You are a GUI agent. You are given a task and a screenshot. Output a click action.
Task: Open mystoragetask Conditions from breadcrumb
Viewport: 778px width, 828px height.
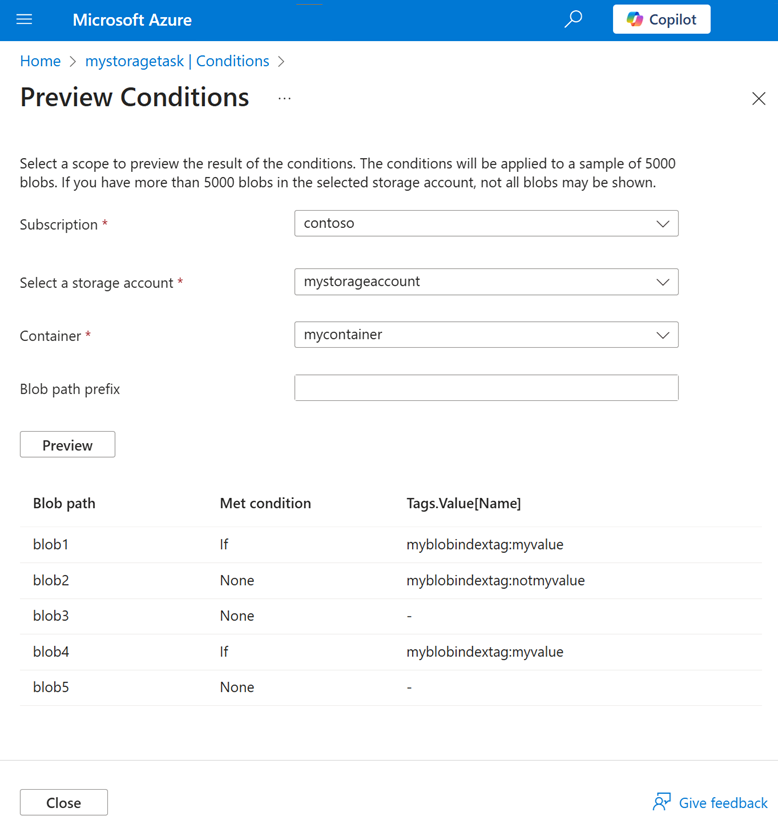[x=177, y=61]
